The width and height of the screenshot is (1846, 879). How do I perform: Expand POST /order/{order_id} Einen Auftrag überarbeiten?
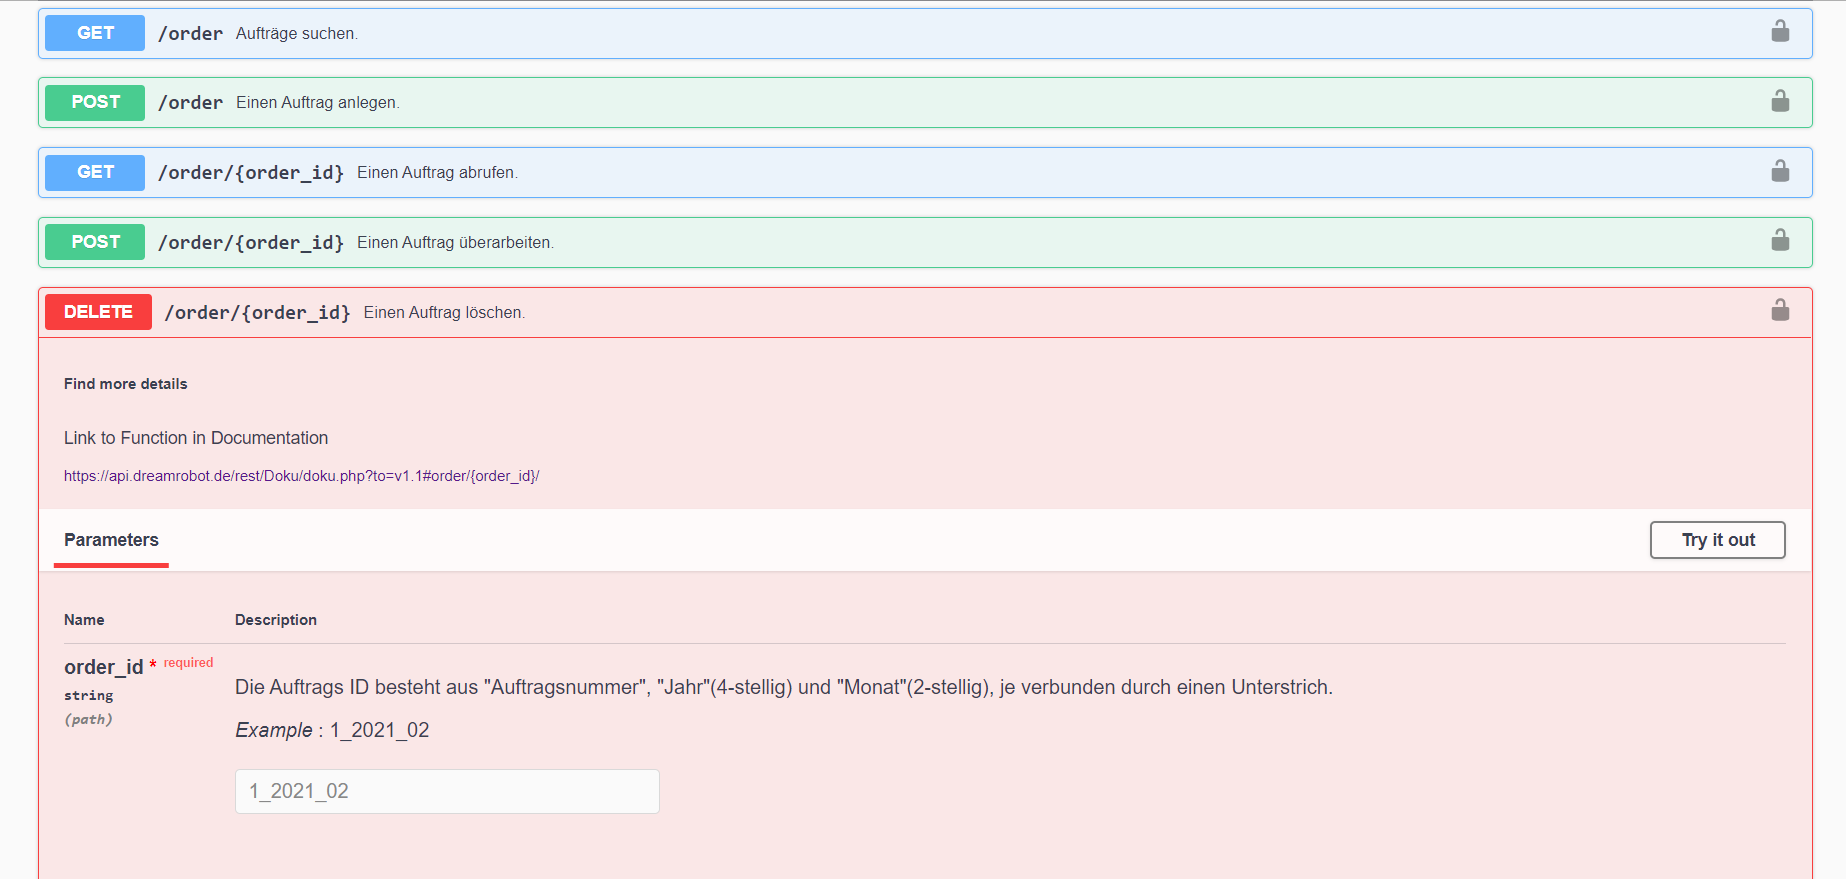click(925, 242)
